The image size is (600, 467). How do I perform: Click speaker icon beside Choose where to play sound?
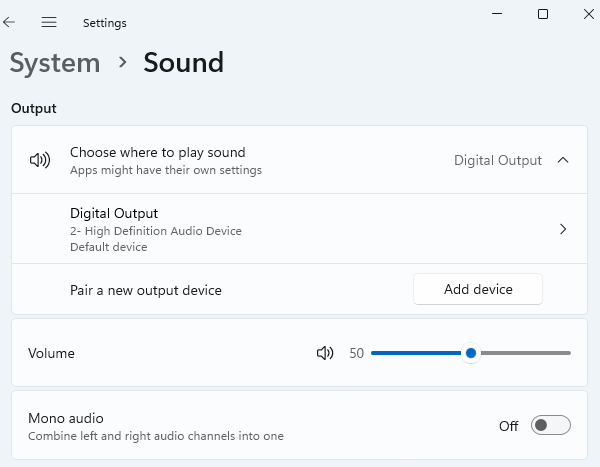pos(40,160)
